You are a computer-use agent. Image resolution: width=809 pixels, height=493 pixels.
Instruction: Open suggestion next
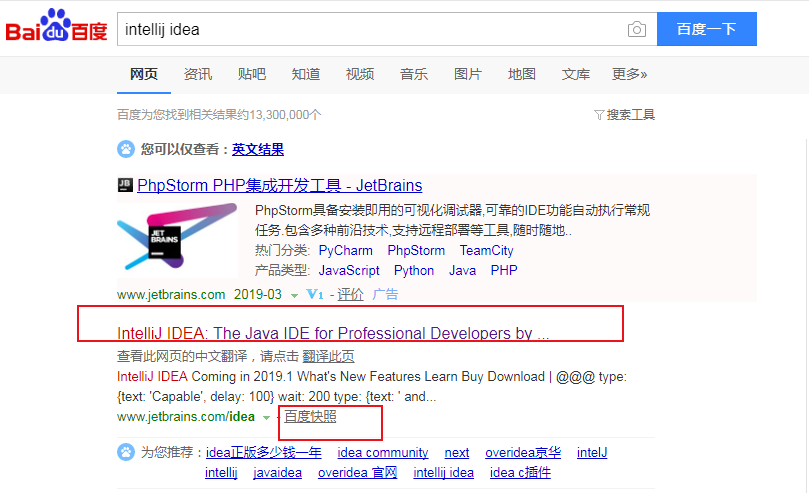(x=457, y=453)
